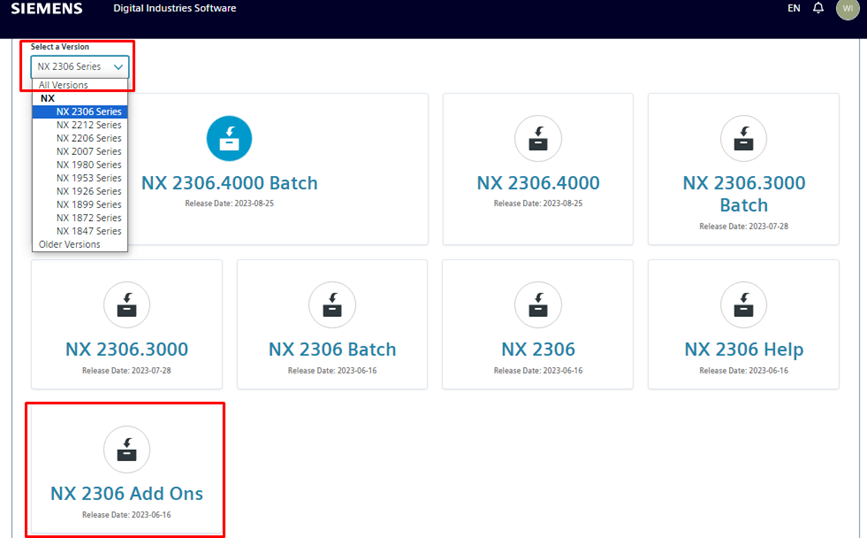
Task: Click the NX 2306.3000 download icon
Action: click(127, 305)
